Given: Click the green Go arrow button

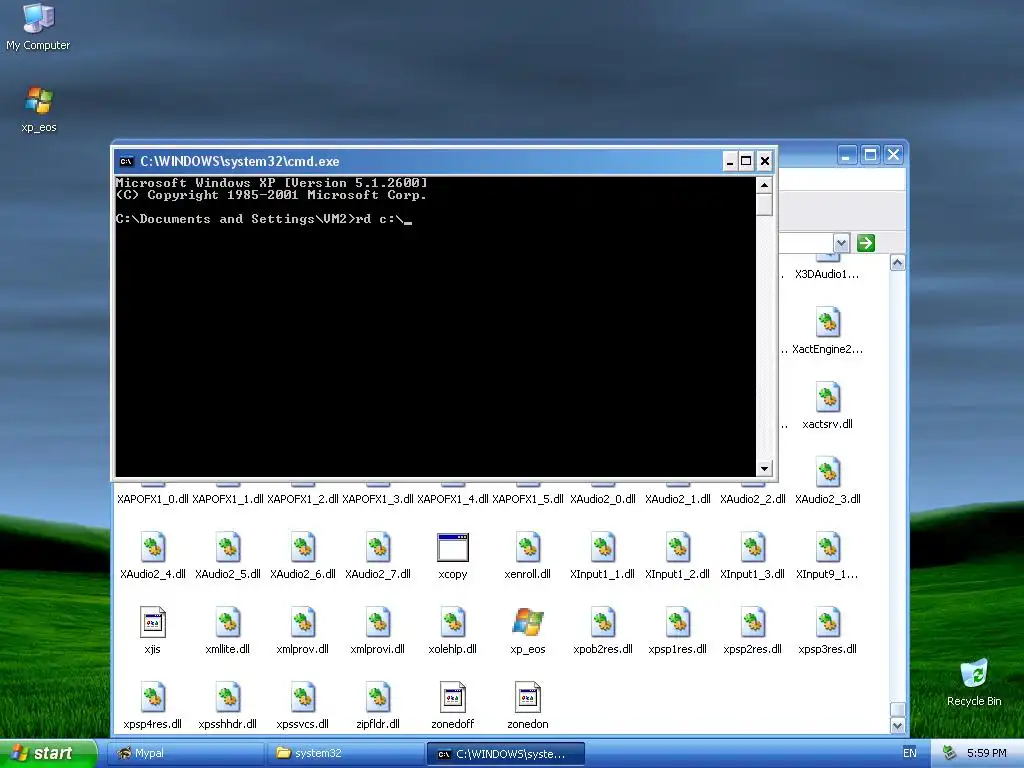Looking at the screenshot, I should tap(866, 243).
